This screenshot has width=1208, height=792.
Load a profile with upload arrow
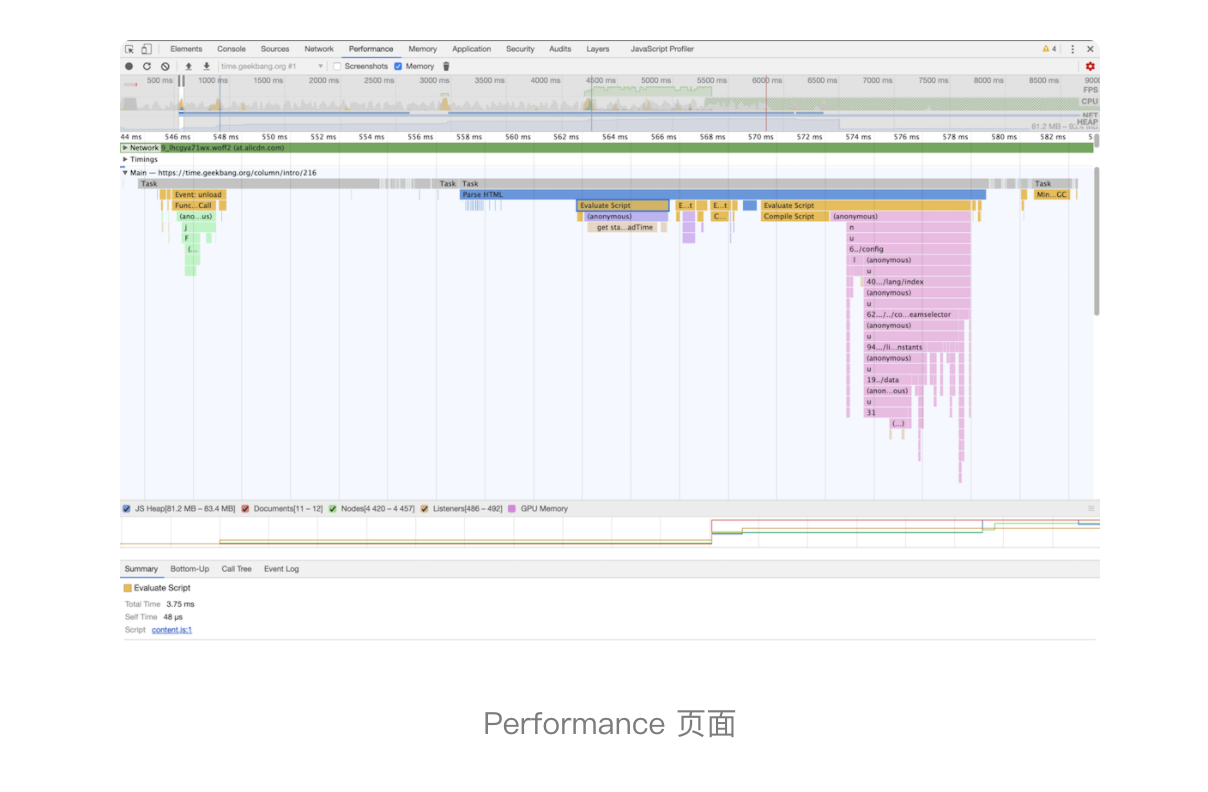click(188, 66)
